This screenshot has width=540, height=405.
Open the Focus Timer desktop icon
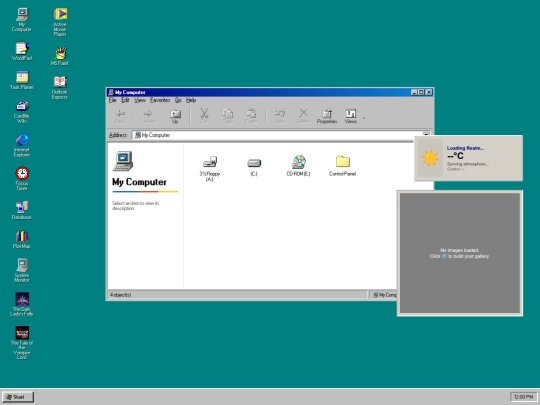tap(22, 178)
